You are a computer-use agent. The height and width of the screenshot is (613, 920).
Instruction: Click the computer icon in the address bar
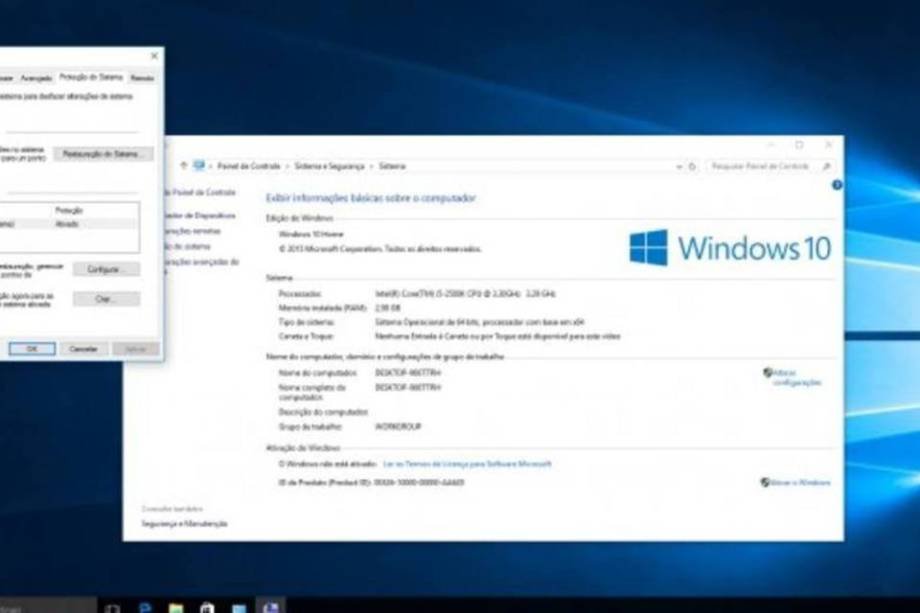pyautogui.click(x=199, y=166)
